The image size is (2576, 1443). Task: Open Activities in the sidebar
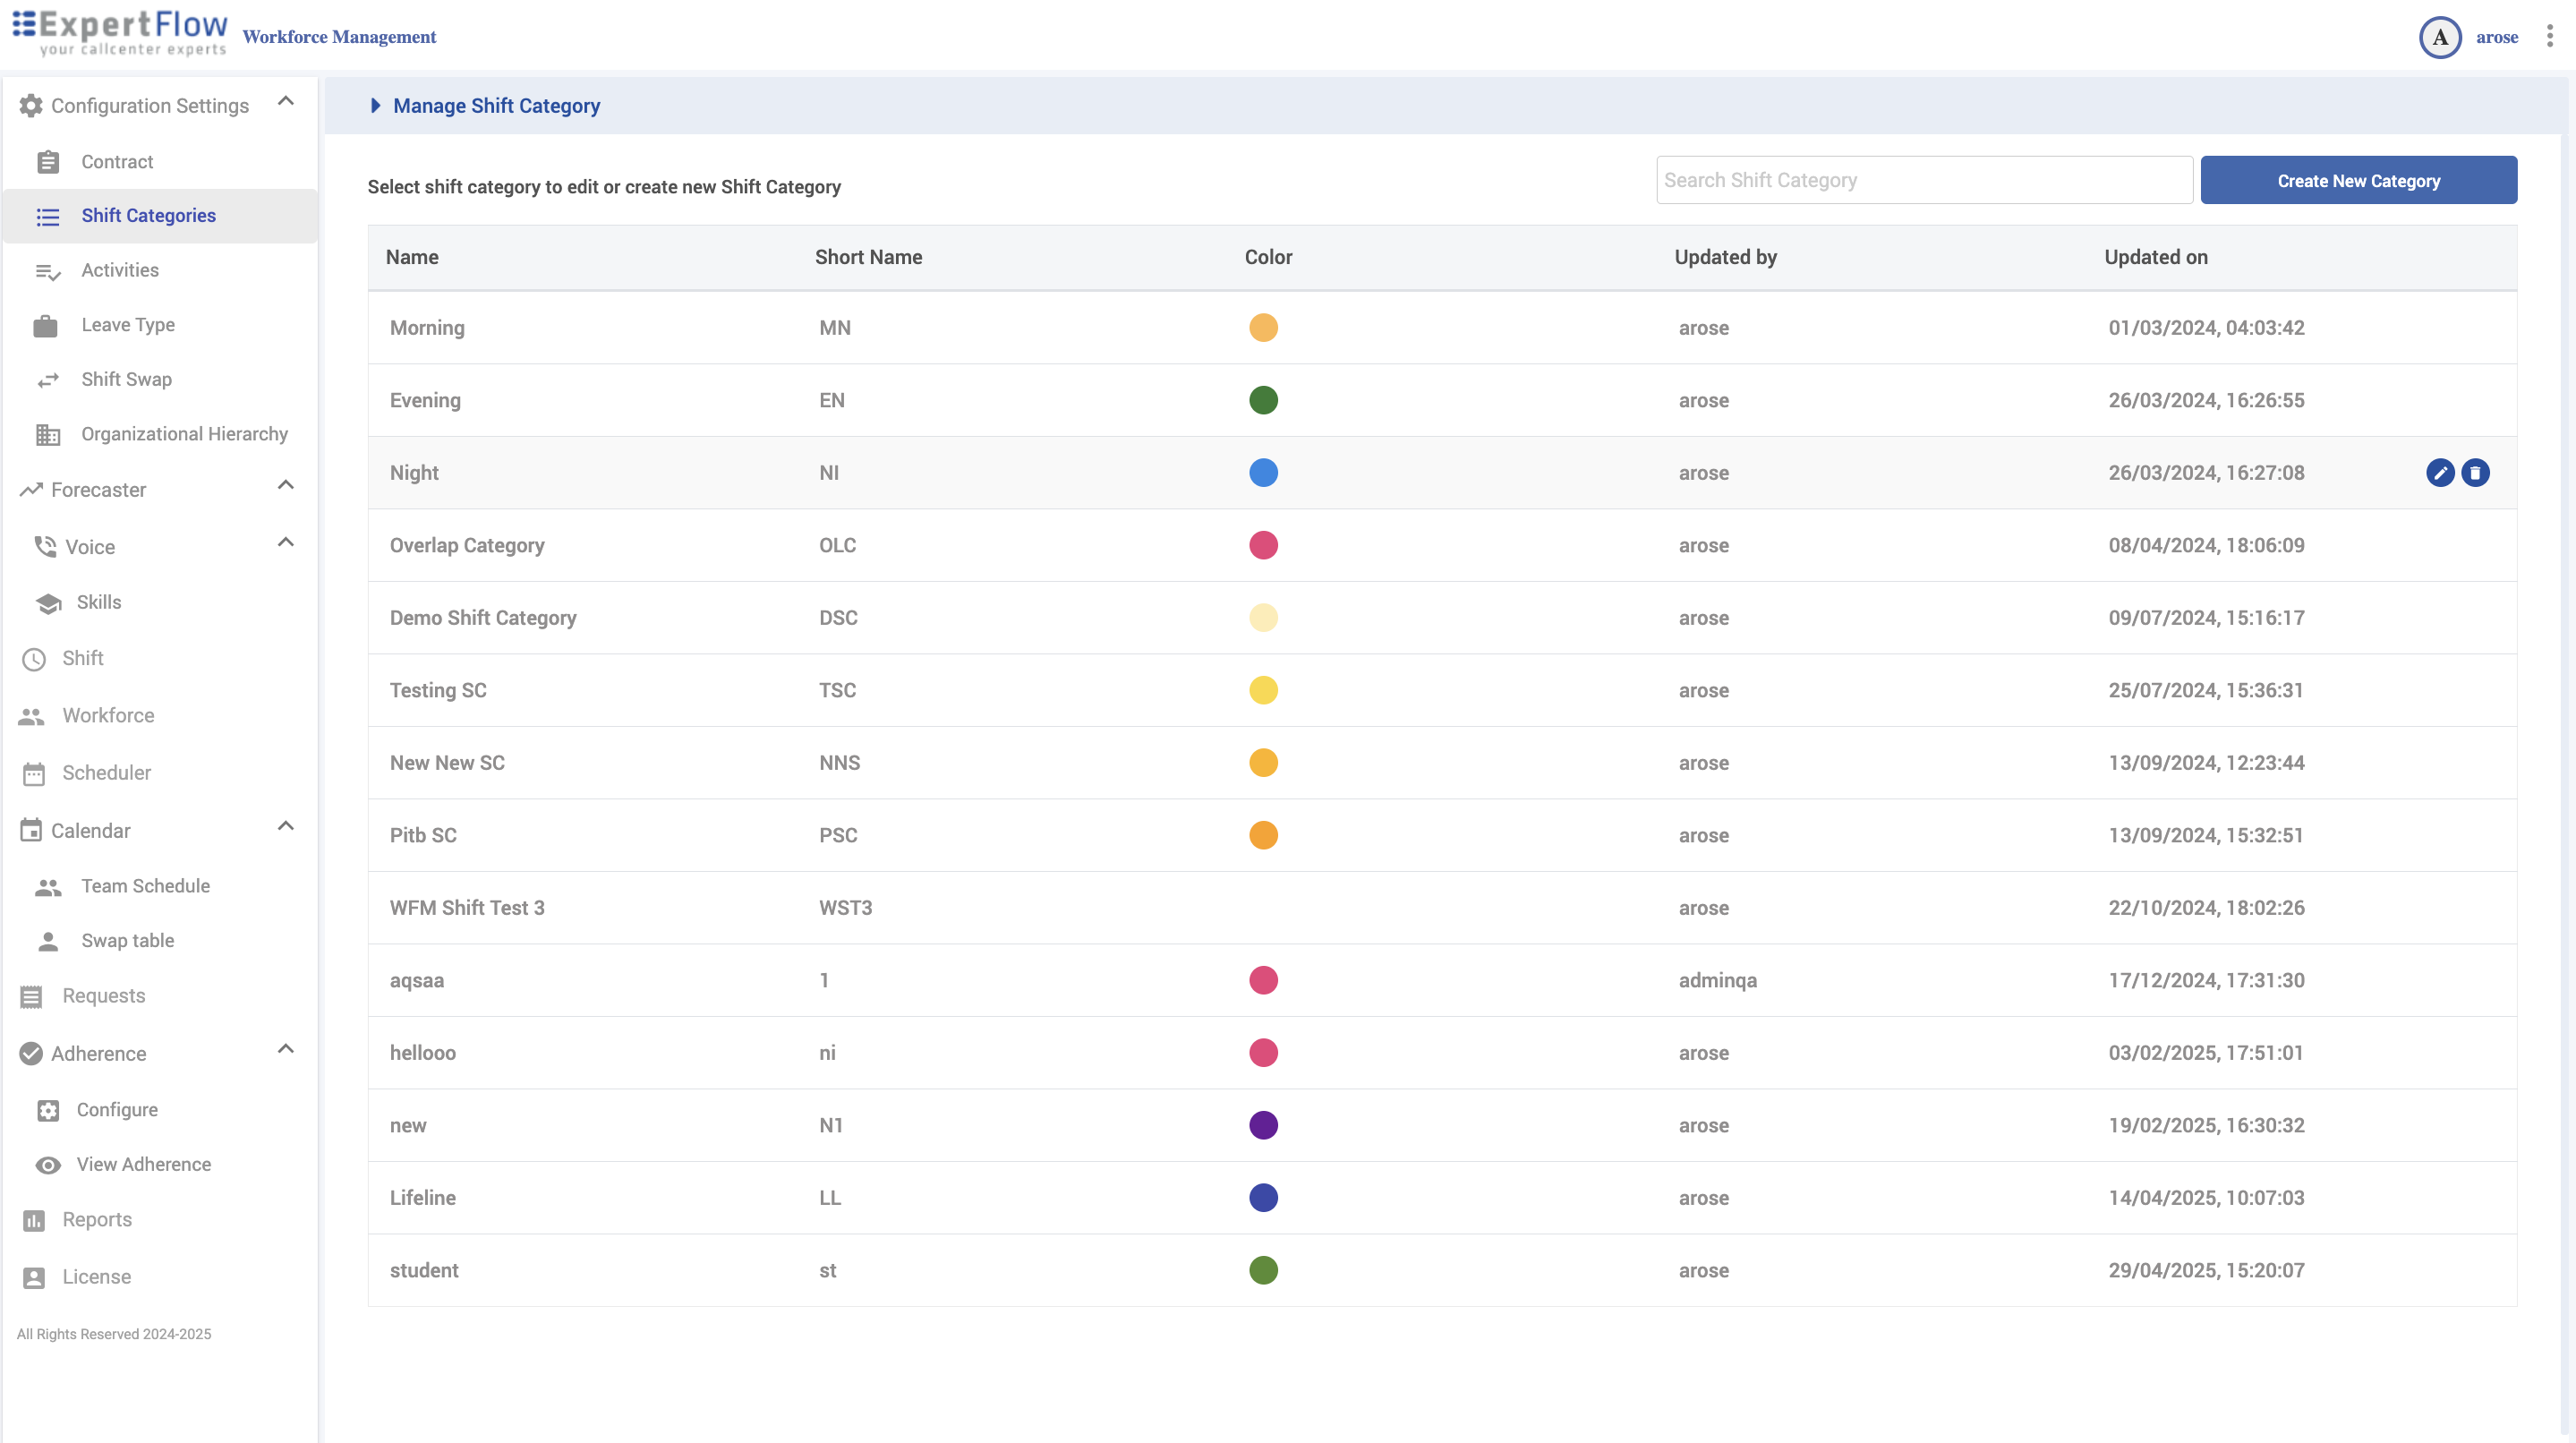120,270
